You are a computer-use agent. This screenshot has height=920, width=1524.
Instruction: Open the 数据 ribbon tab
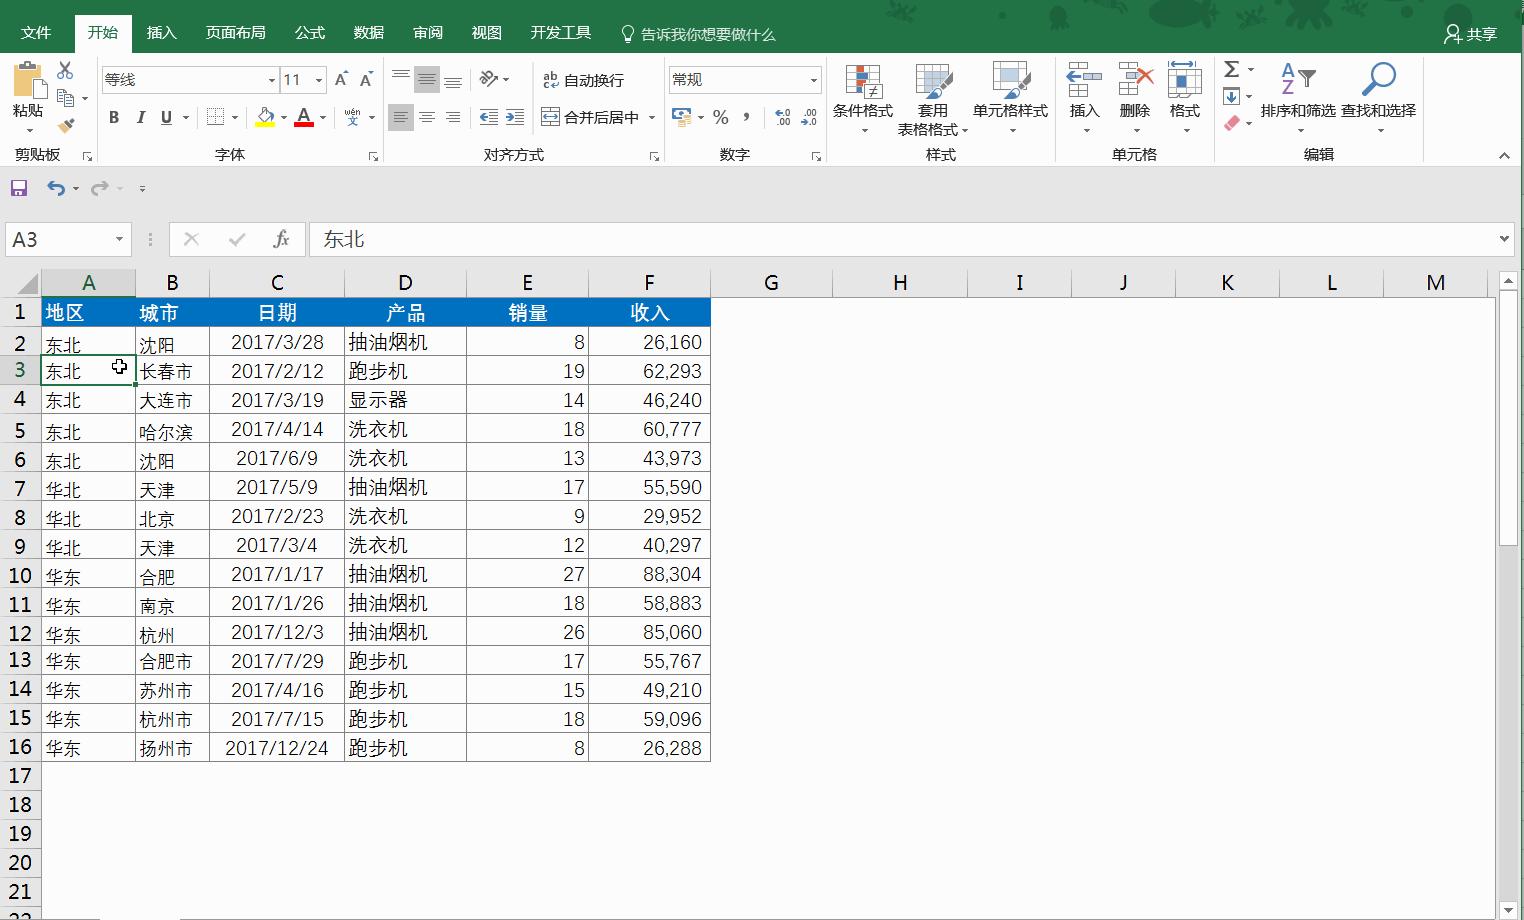point(368,32)
